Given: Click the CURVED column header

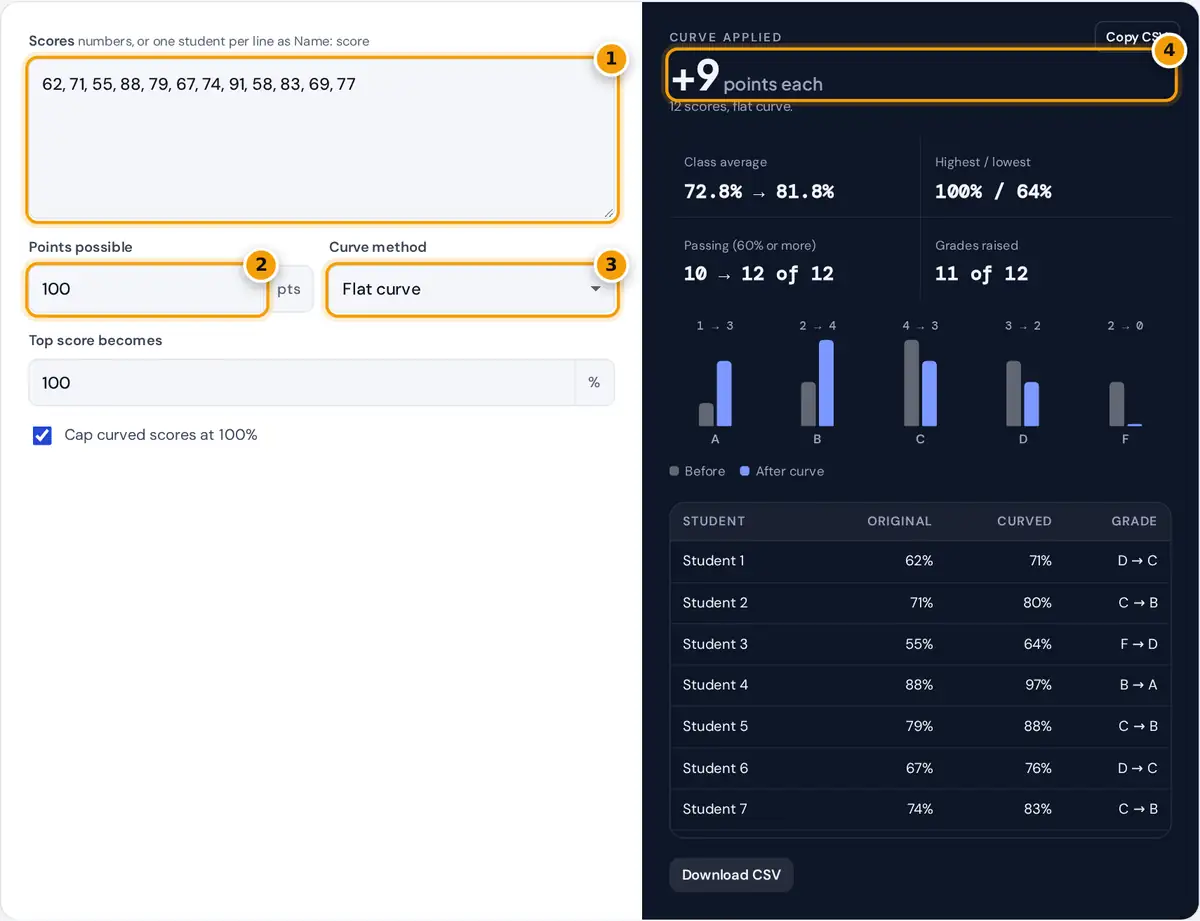Looking at the screenshot, I should click(x=1024, y=521).
